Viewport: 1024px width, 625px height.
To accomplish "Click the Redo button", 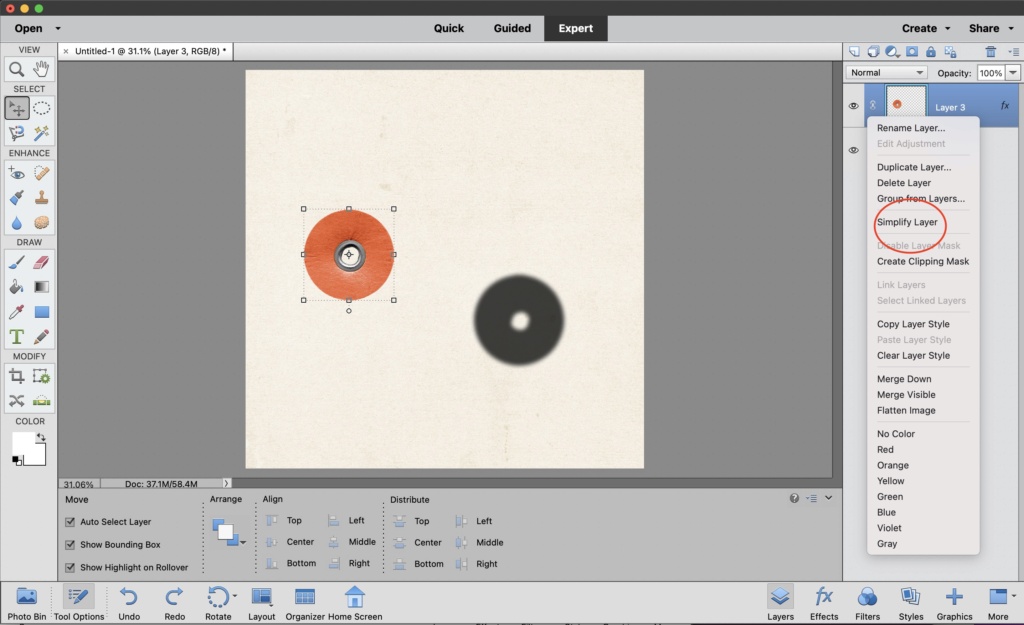I will pyautogui.click(x=174, y=603).
